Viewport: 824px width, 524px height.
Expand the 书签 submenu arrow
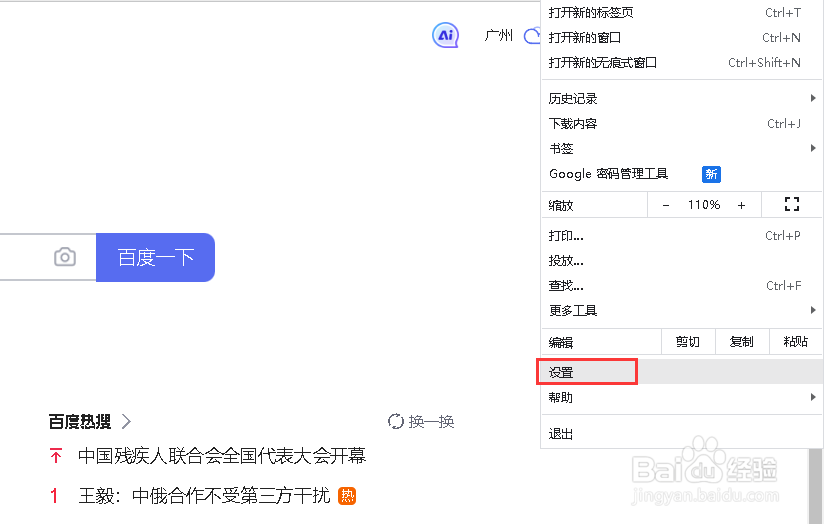[813, 148]
